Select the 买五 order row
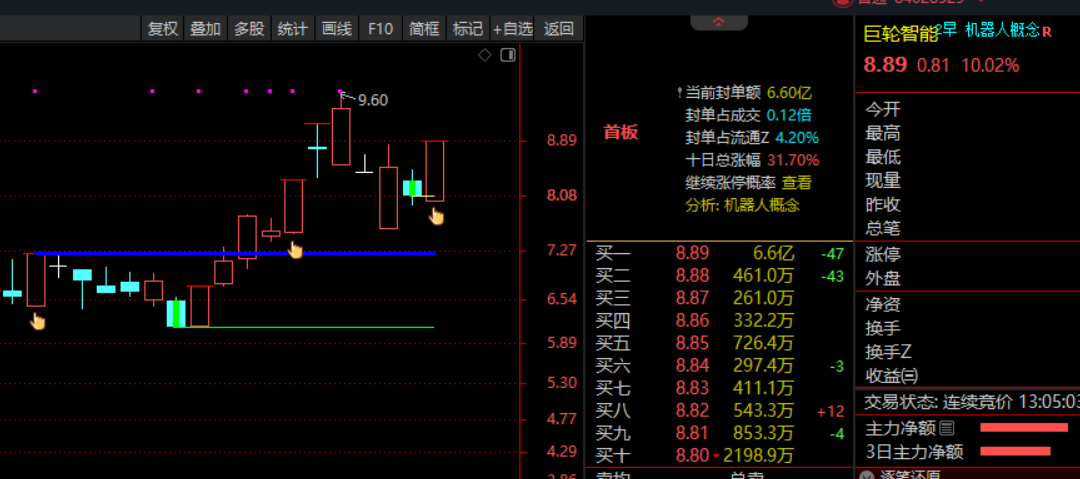 click(719, 343)
